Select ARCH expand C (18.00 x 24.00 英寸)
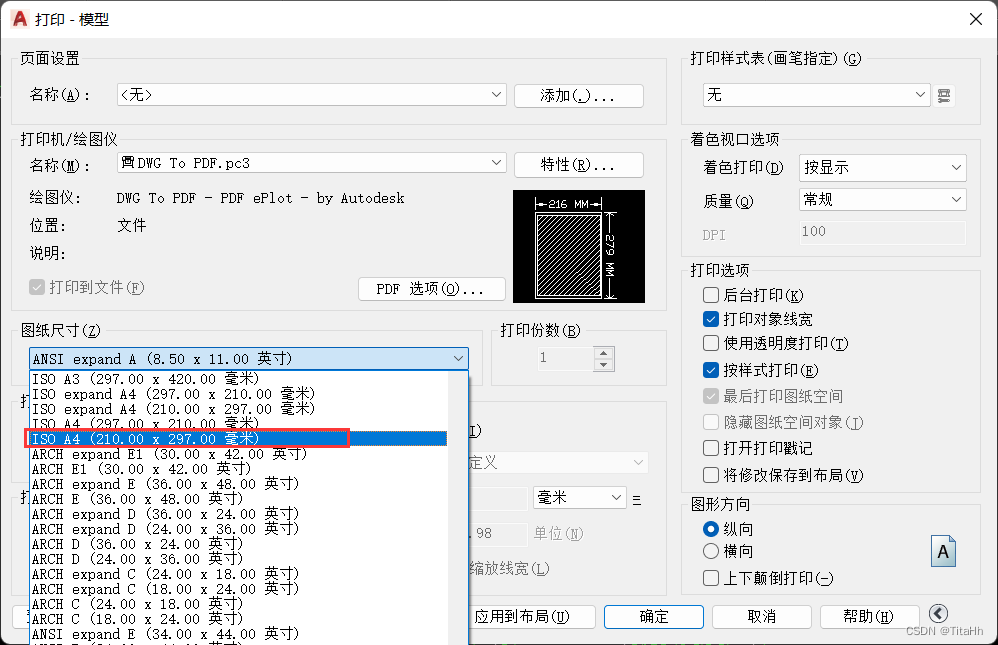Image resolution: width=998 pixels, height=645 pixels. coord(239,589)
